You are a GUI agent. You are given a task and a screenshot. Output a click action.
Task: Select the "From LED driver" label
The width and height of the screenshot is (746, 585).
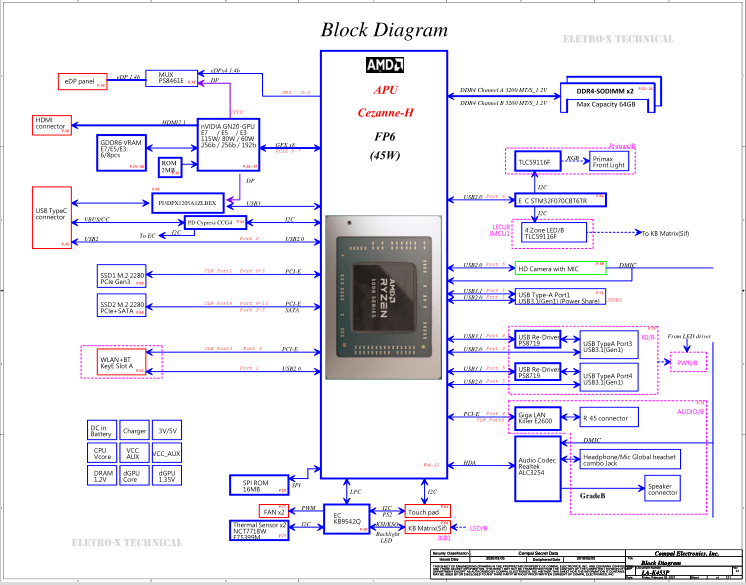[689, 336]
